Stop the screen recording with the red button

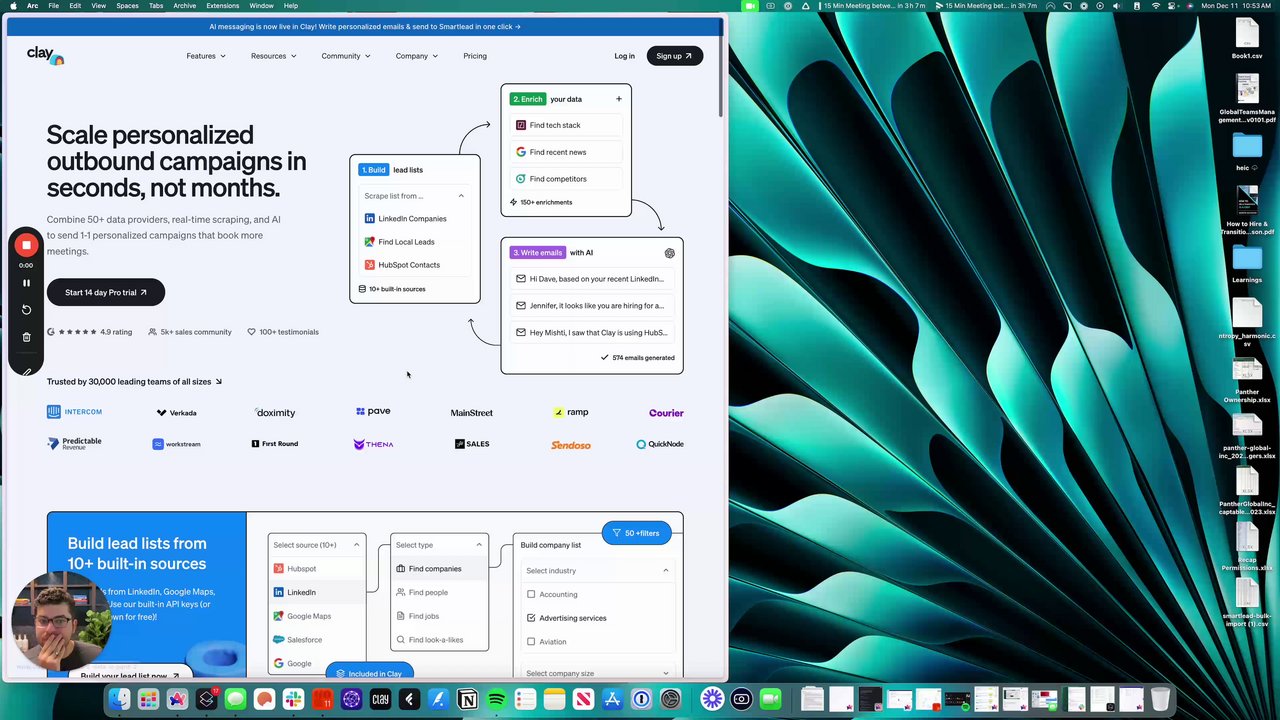click(x=26, y=245)
